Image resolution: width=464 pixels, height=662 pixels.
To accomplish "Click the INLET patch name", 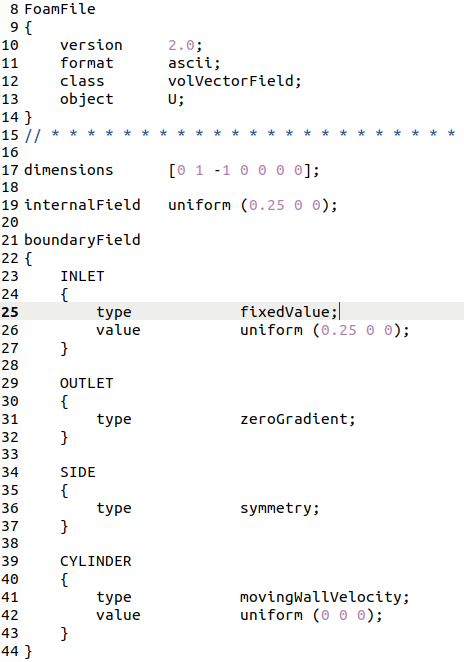I will point(82,276).
